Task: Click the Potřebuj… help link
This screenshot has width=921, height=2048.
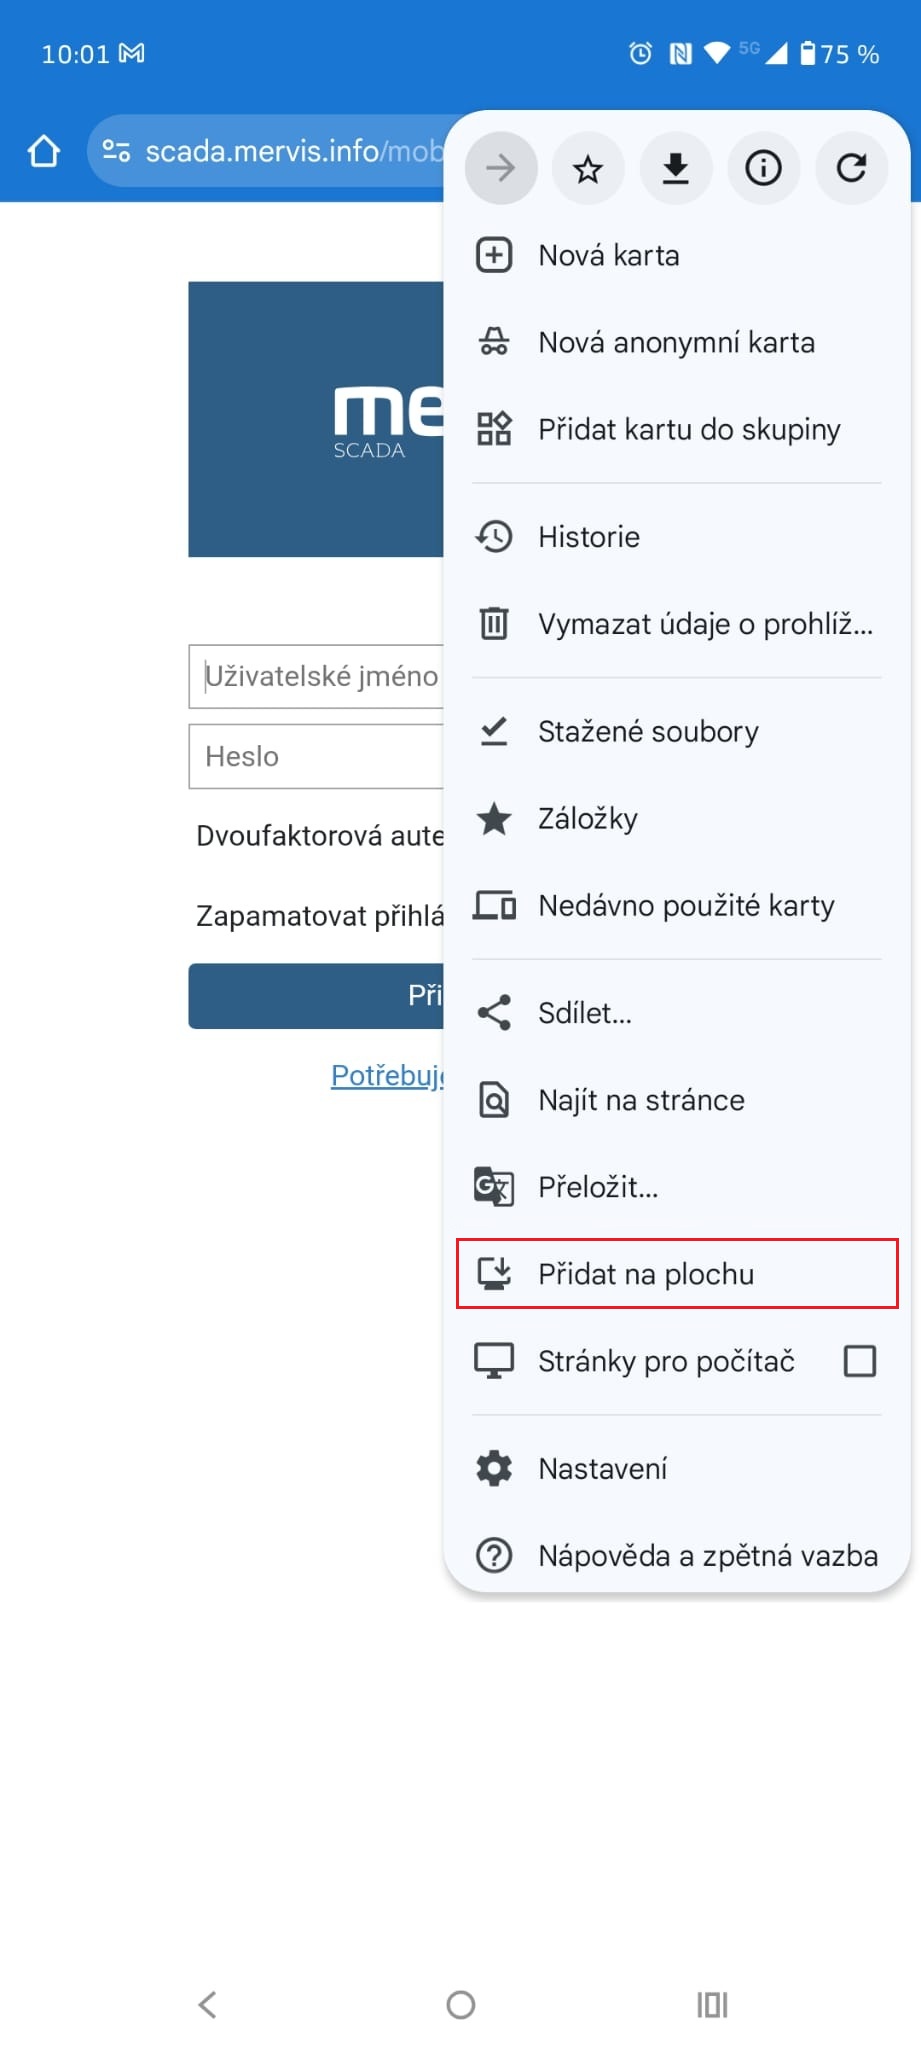Action: tap(387, 1076)
